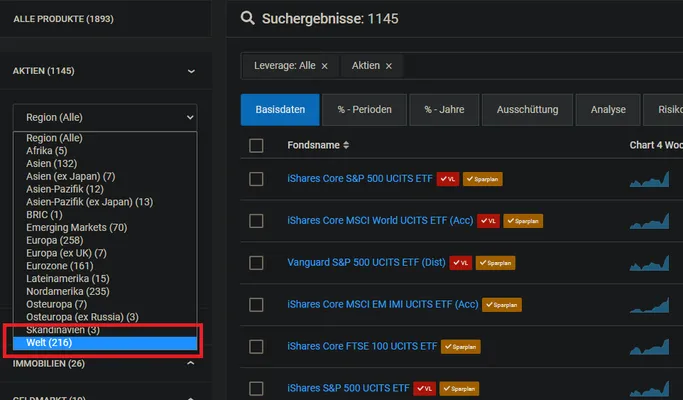Open 4-week chart of Vanguard S&P 500
Screen dimensions: 683x400
point(649,263)
